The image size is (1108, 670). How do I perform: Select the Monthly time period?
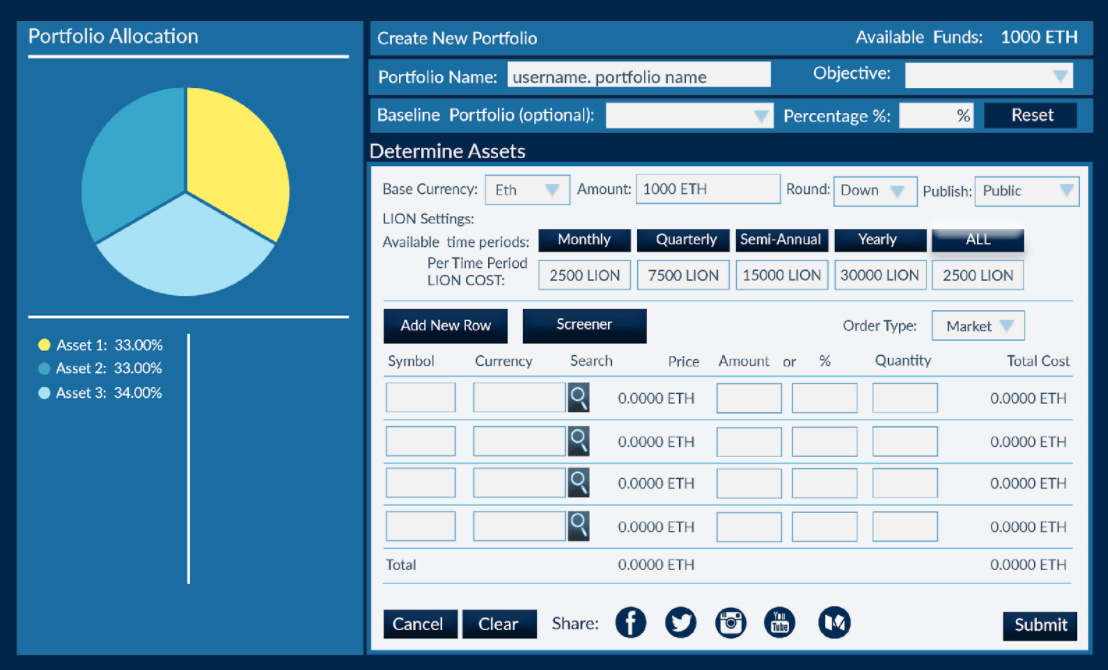[584, 240]
